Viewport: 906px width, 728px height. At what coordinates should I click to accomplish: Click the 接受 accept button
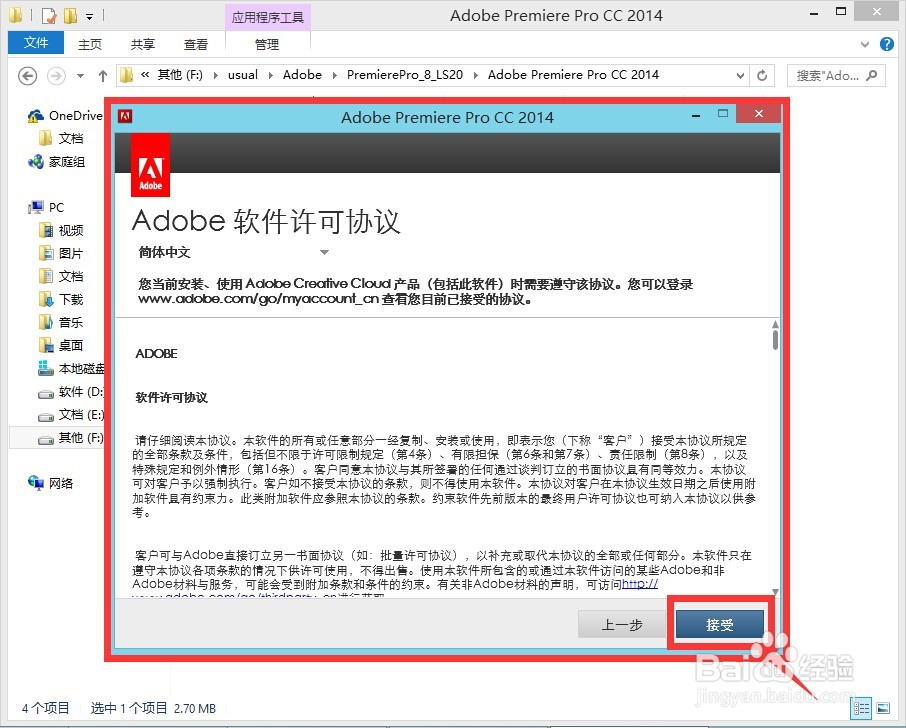tap(722, 623)
